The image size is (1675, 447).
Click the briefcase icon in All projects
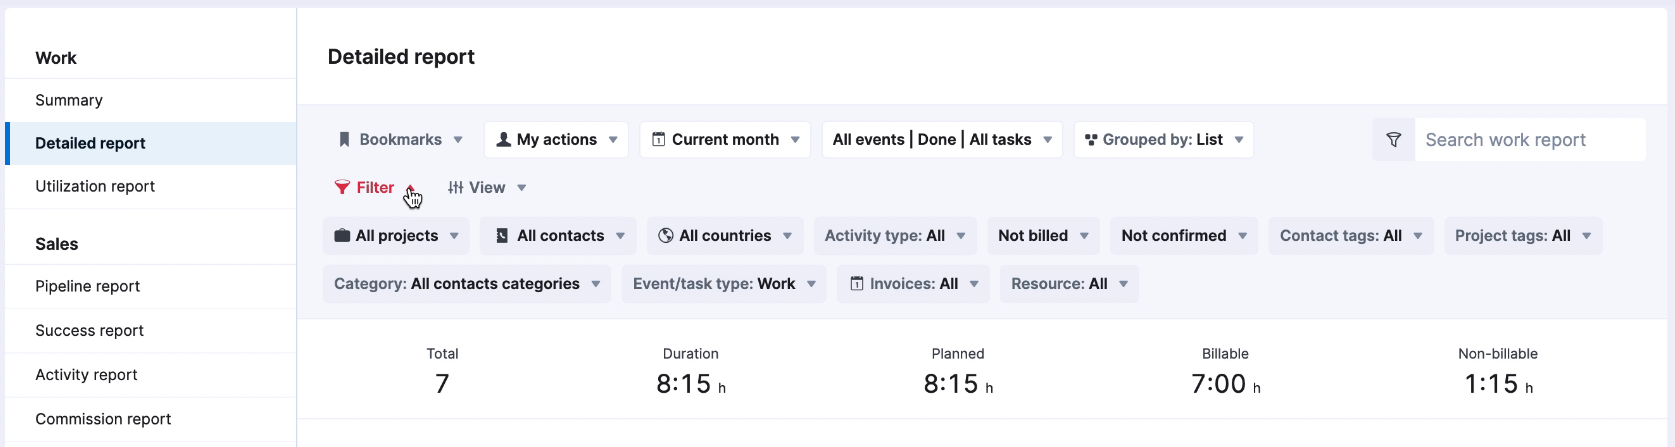point(342,236)
